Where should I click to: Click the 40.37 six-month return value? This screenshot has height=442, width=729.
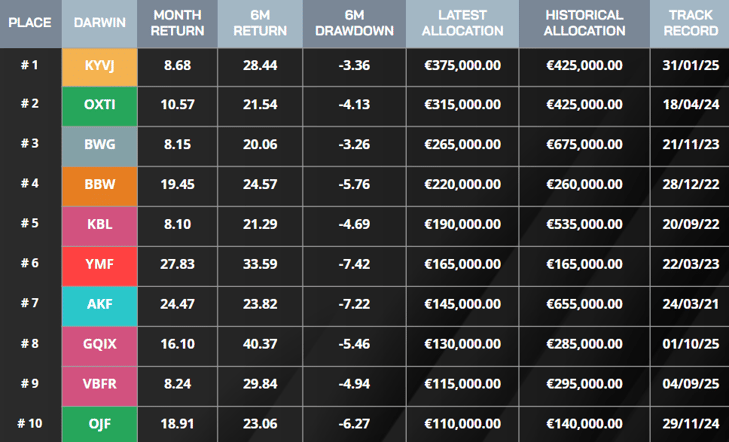(259, 343)
